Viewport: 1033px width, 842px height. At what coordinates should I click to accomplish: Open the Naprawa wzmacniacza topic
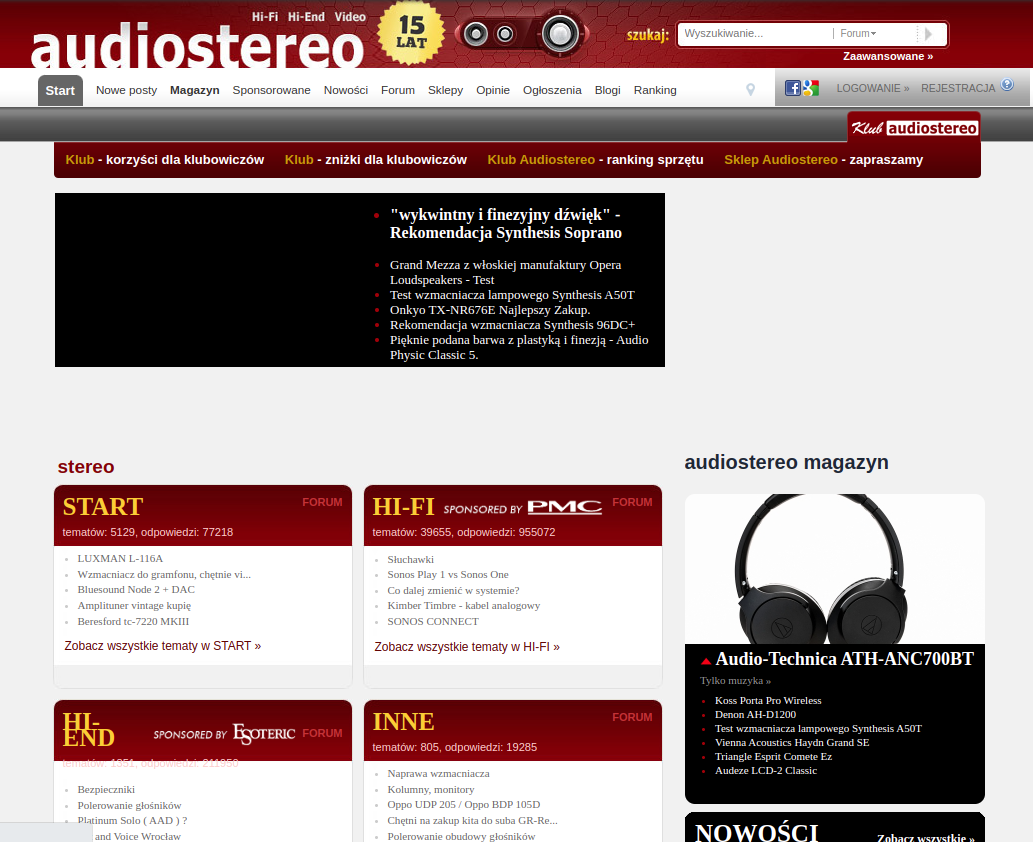click(439, 773)
